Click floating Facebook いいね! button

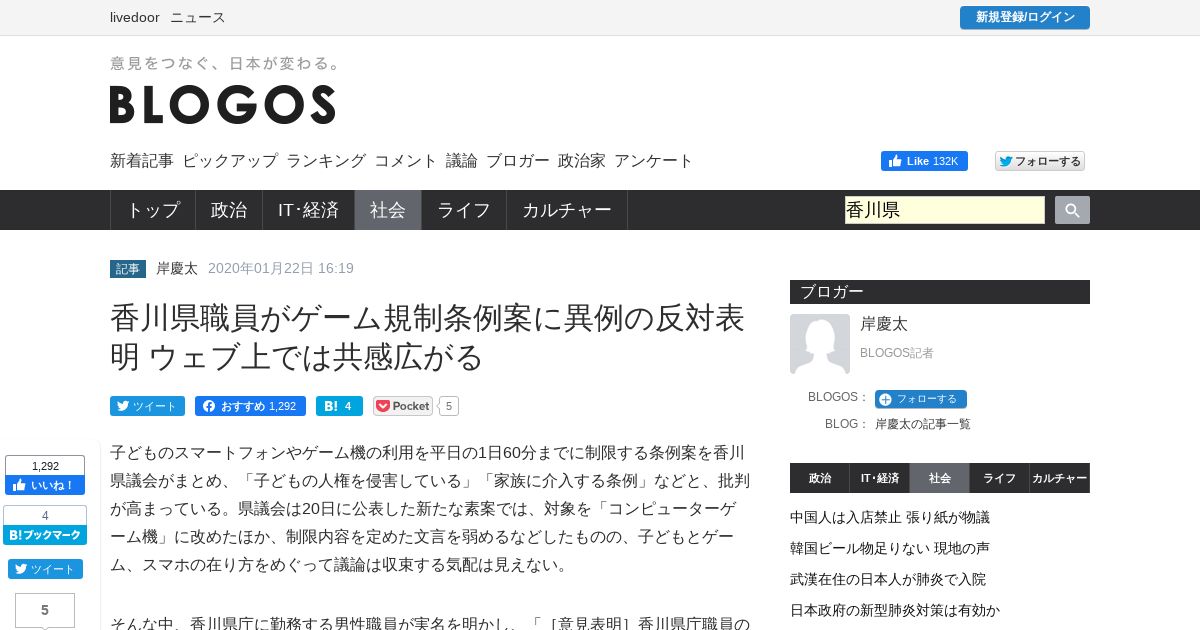45,485
